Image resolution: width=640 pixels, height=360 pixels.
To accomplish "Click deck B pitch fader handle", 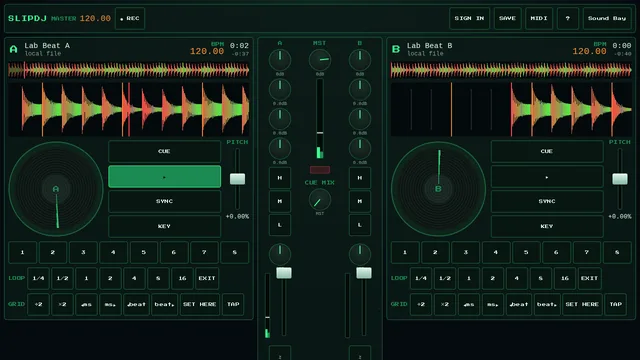I will [x=620, y=179].
